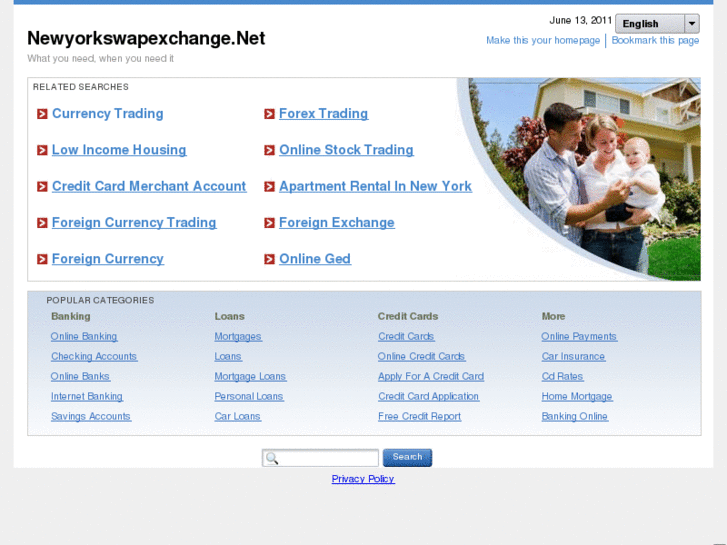Open the Privacy Policy link

coord(363,479)
